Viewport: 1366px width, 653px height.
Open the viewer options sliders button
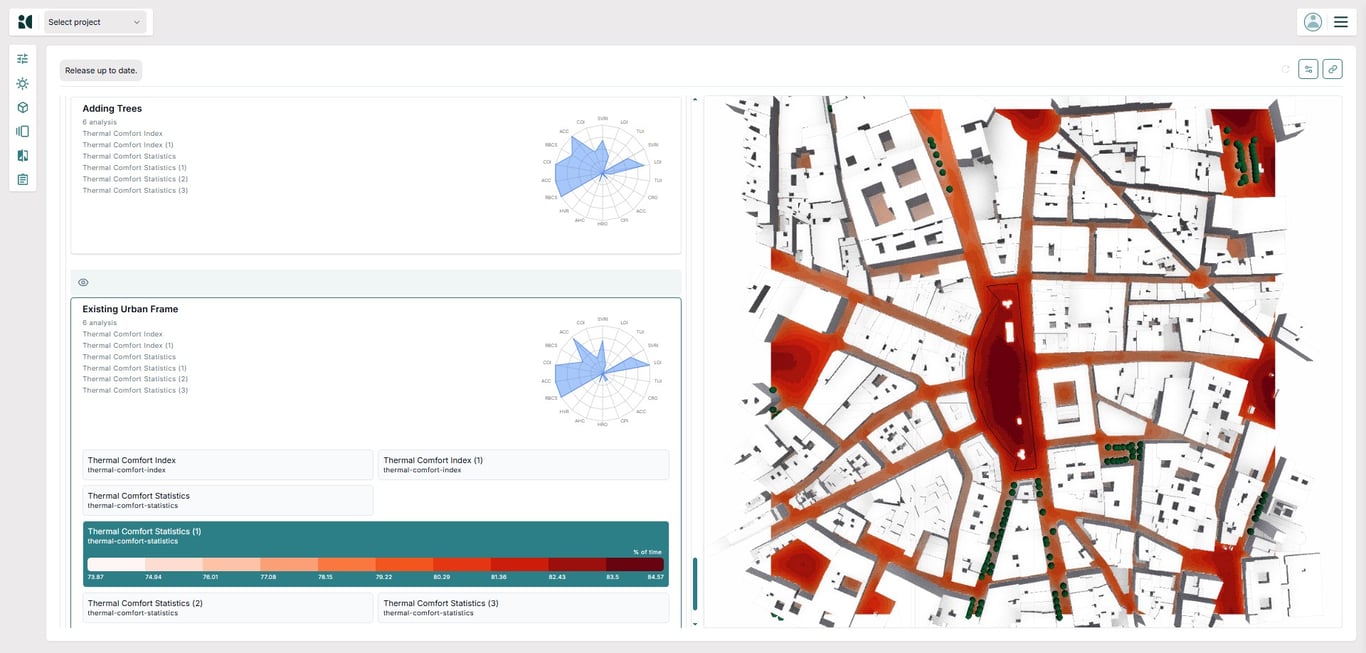click(1308, 69)
